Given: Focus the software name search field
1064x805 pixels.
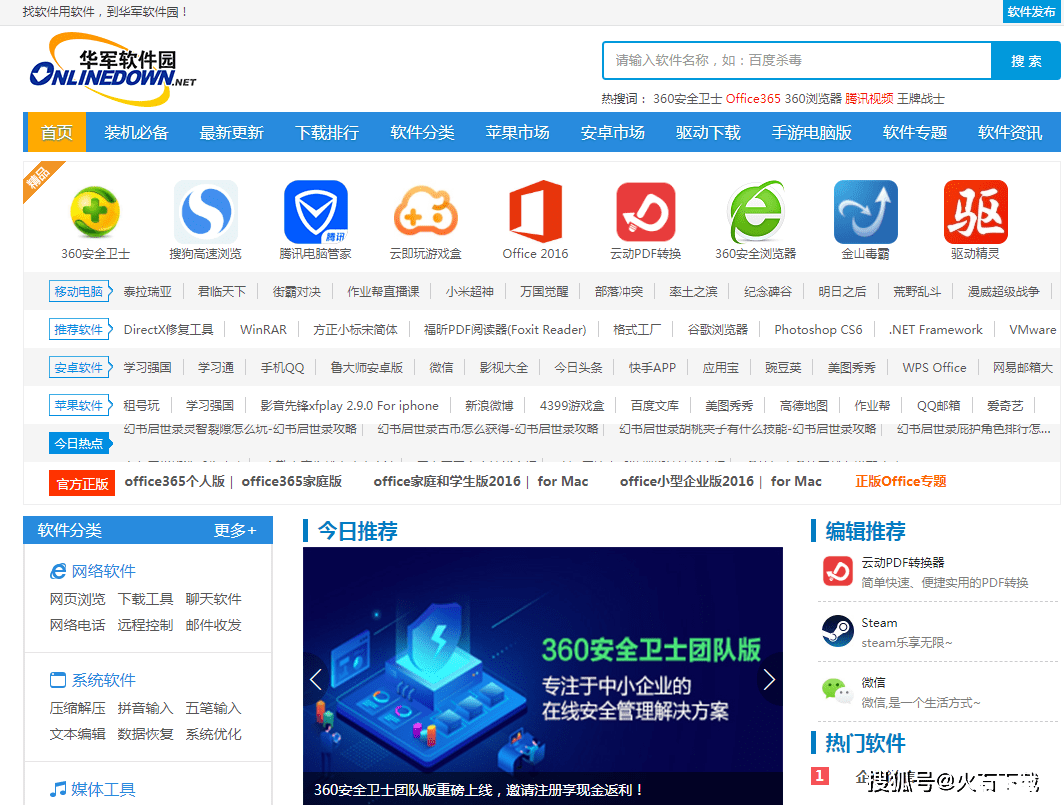Looking at the screenshot, I should [x=797, y=61].
